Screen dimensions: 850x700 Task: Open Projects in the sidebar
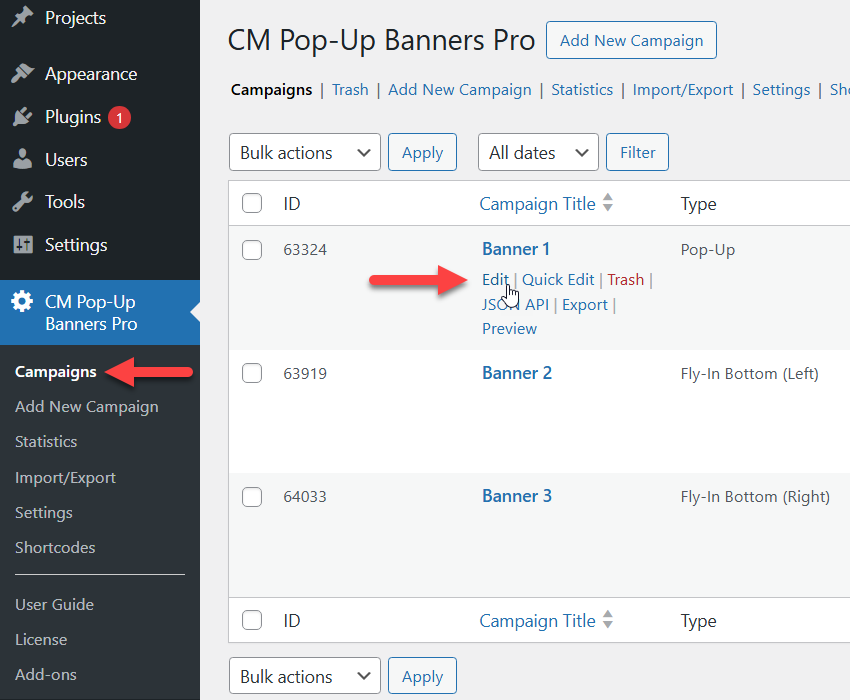75,18
